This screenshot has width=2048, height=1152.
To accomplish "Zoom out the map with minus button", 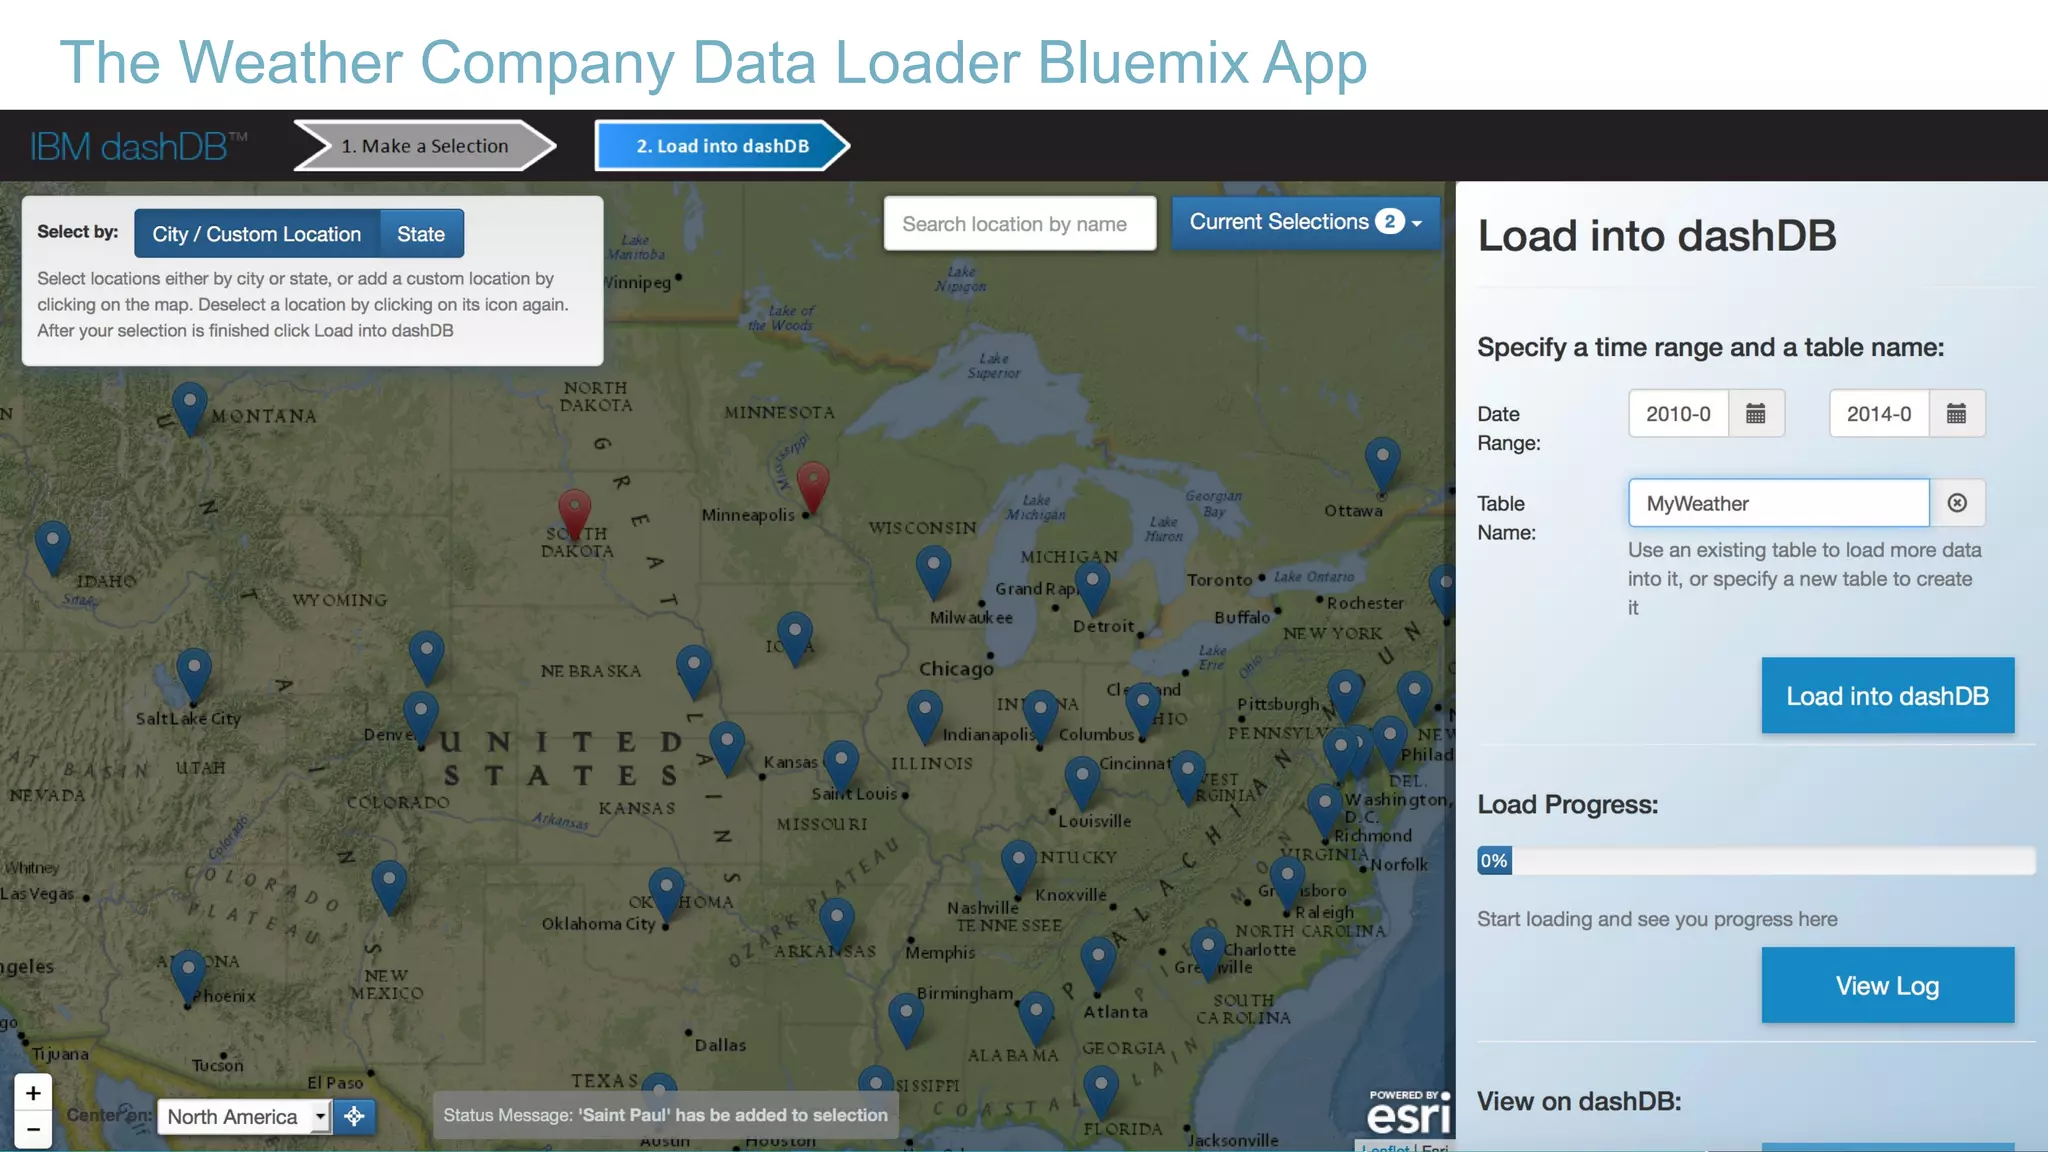I will tap(33, 1130).
